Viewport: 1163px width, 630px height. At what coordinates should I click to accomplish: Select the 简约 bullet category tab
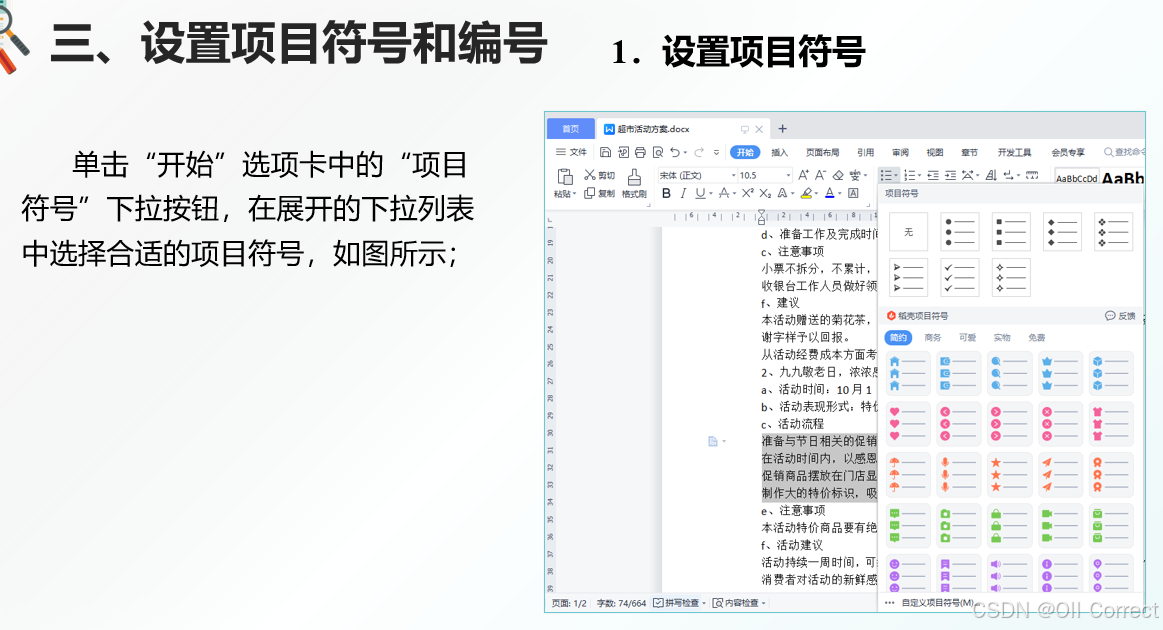(x=898, y=337)
